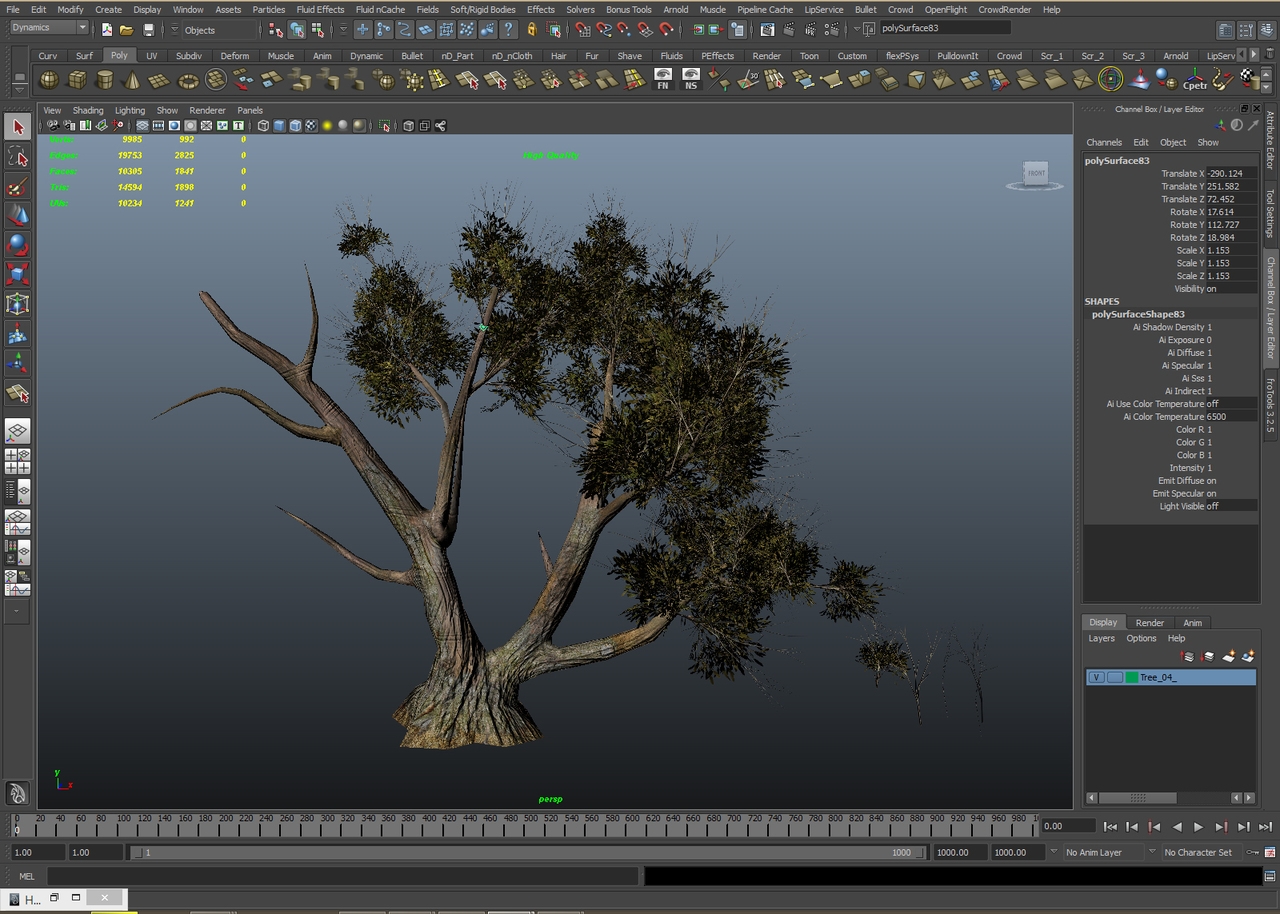
Task: Click the Tree_04_ layer green color swatch
Action: click(1132, 677)
